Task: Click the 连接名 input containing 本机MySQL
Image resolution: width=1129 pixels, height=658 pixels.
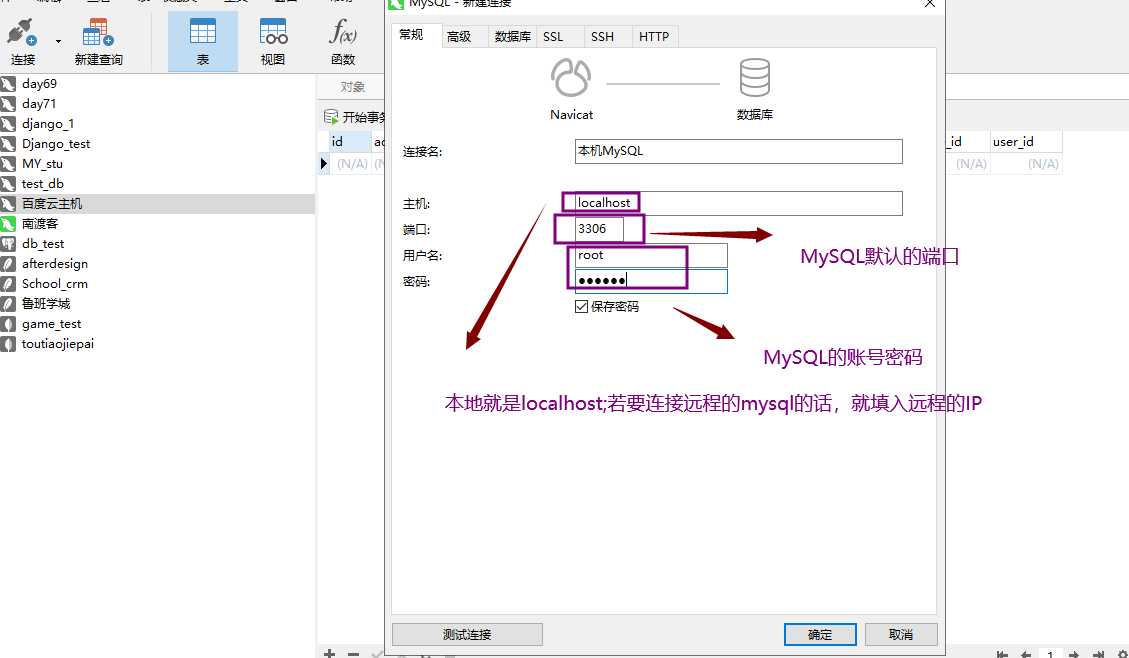Action: (x=738, y=151)
